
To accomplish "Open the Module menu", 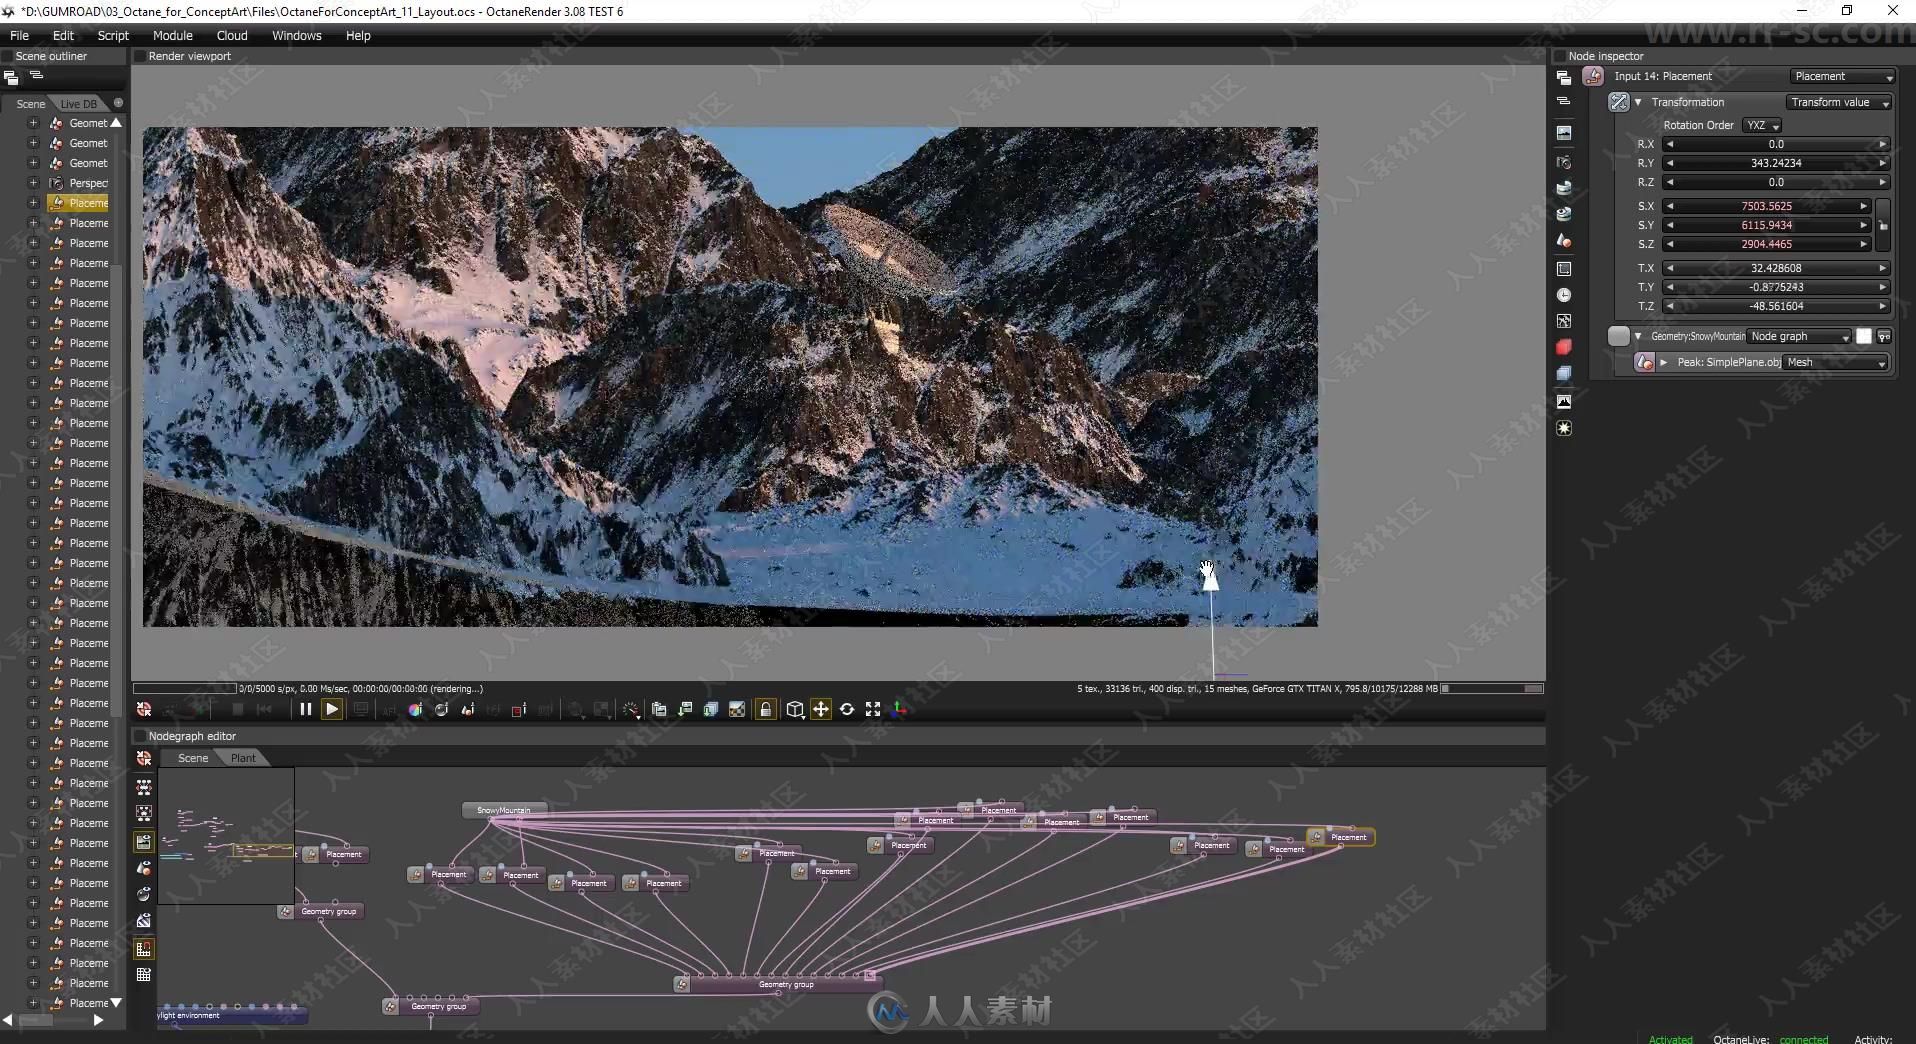I will 172,35.
